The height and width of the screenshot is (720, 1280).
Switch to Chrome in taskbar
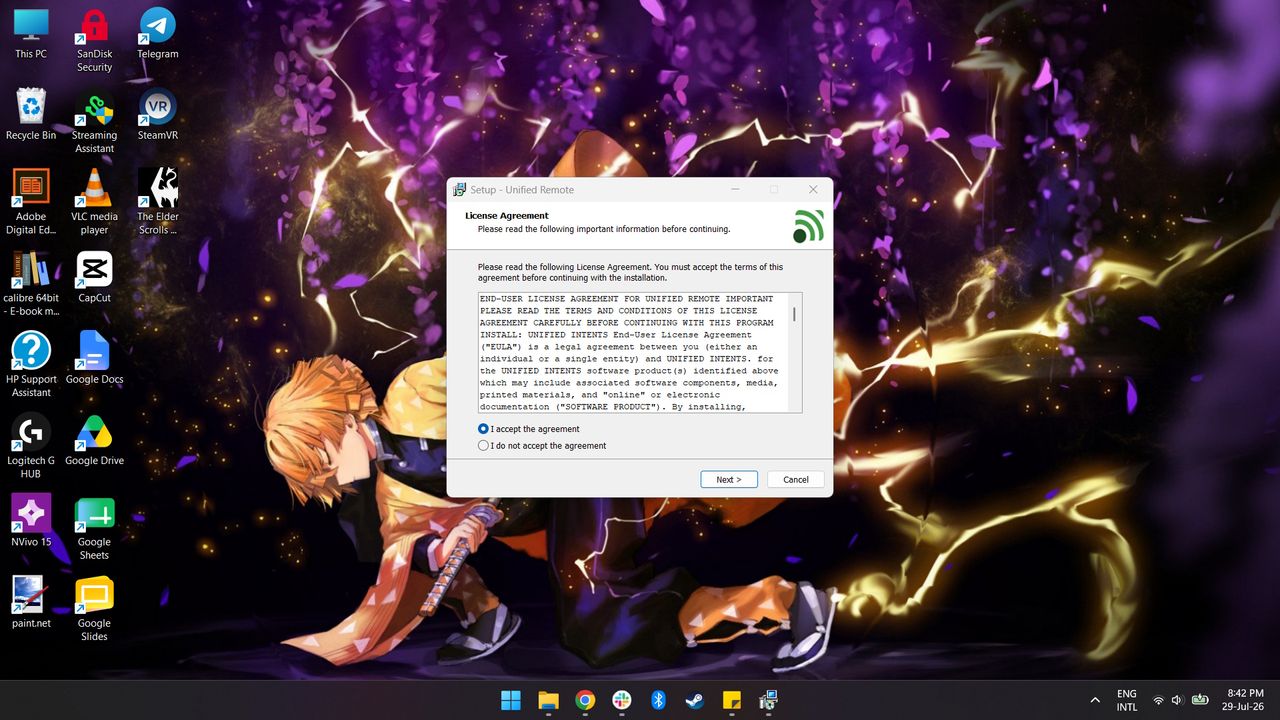pyautogui.click(x=585, y=700)
